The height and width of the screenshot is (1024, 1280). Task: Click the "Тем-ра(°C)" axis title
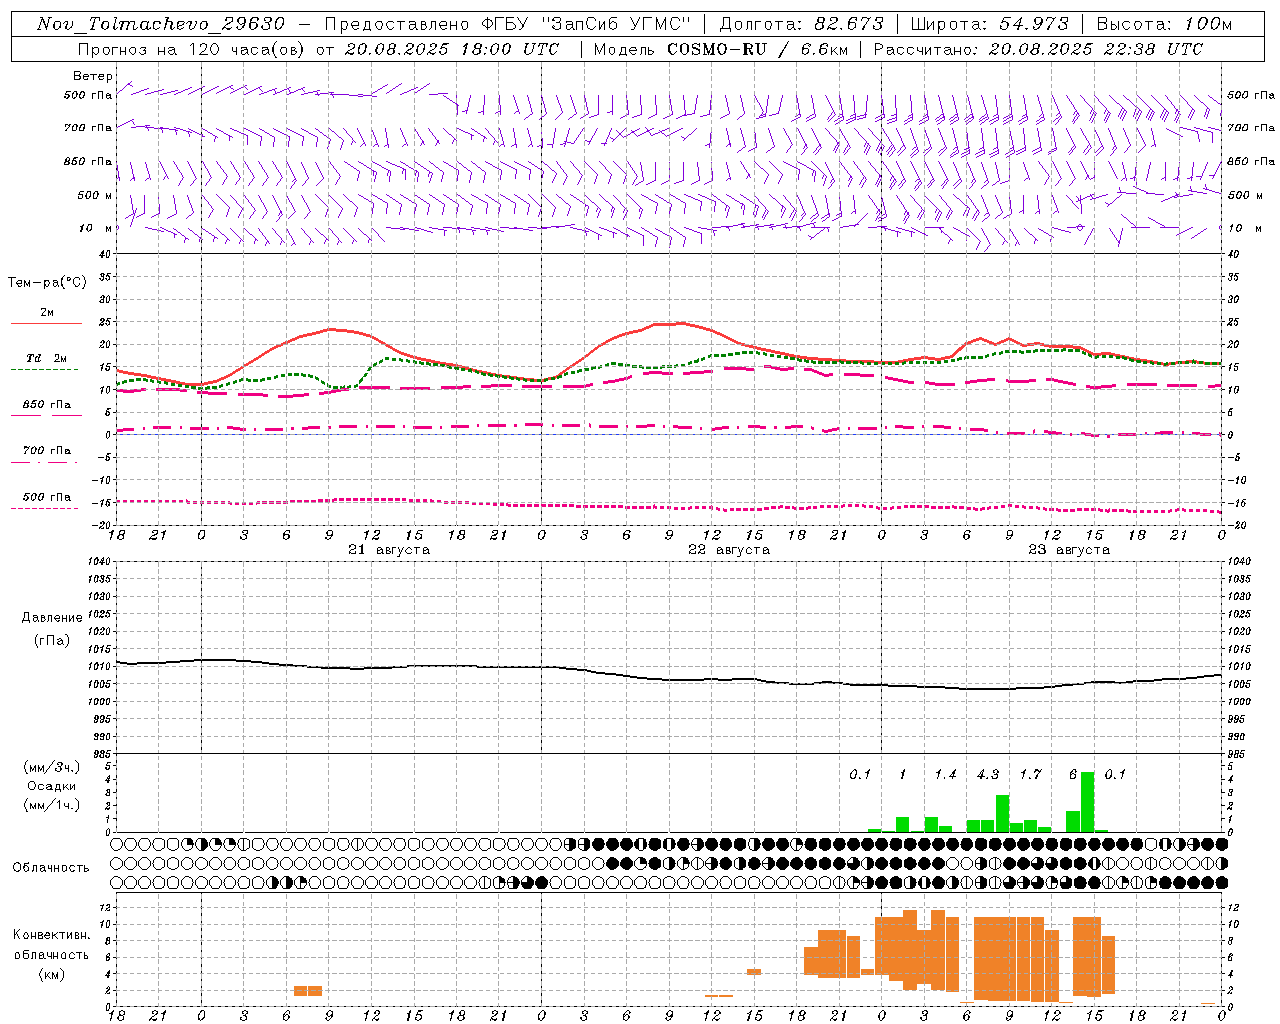pyautogui.click(x=47, y=283)
